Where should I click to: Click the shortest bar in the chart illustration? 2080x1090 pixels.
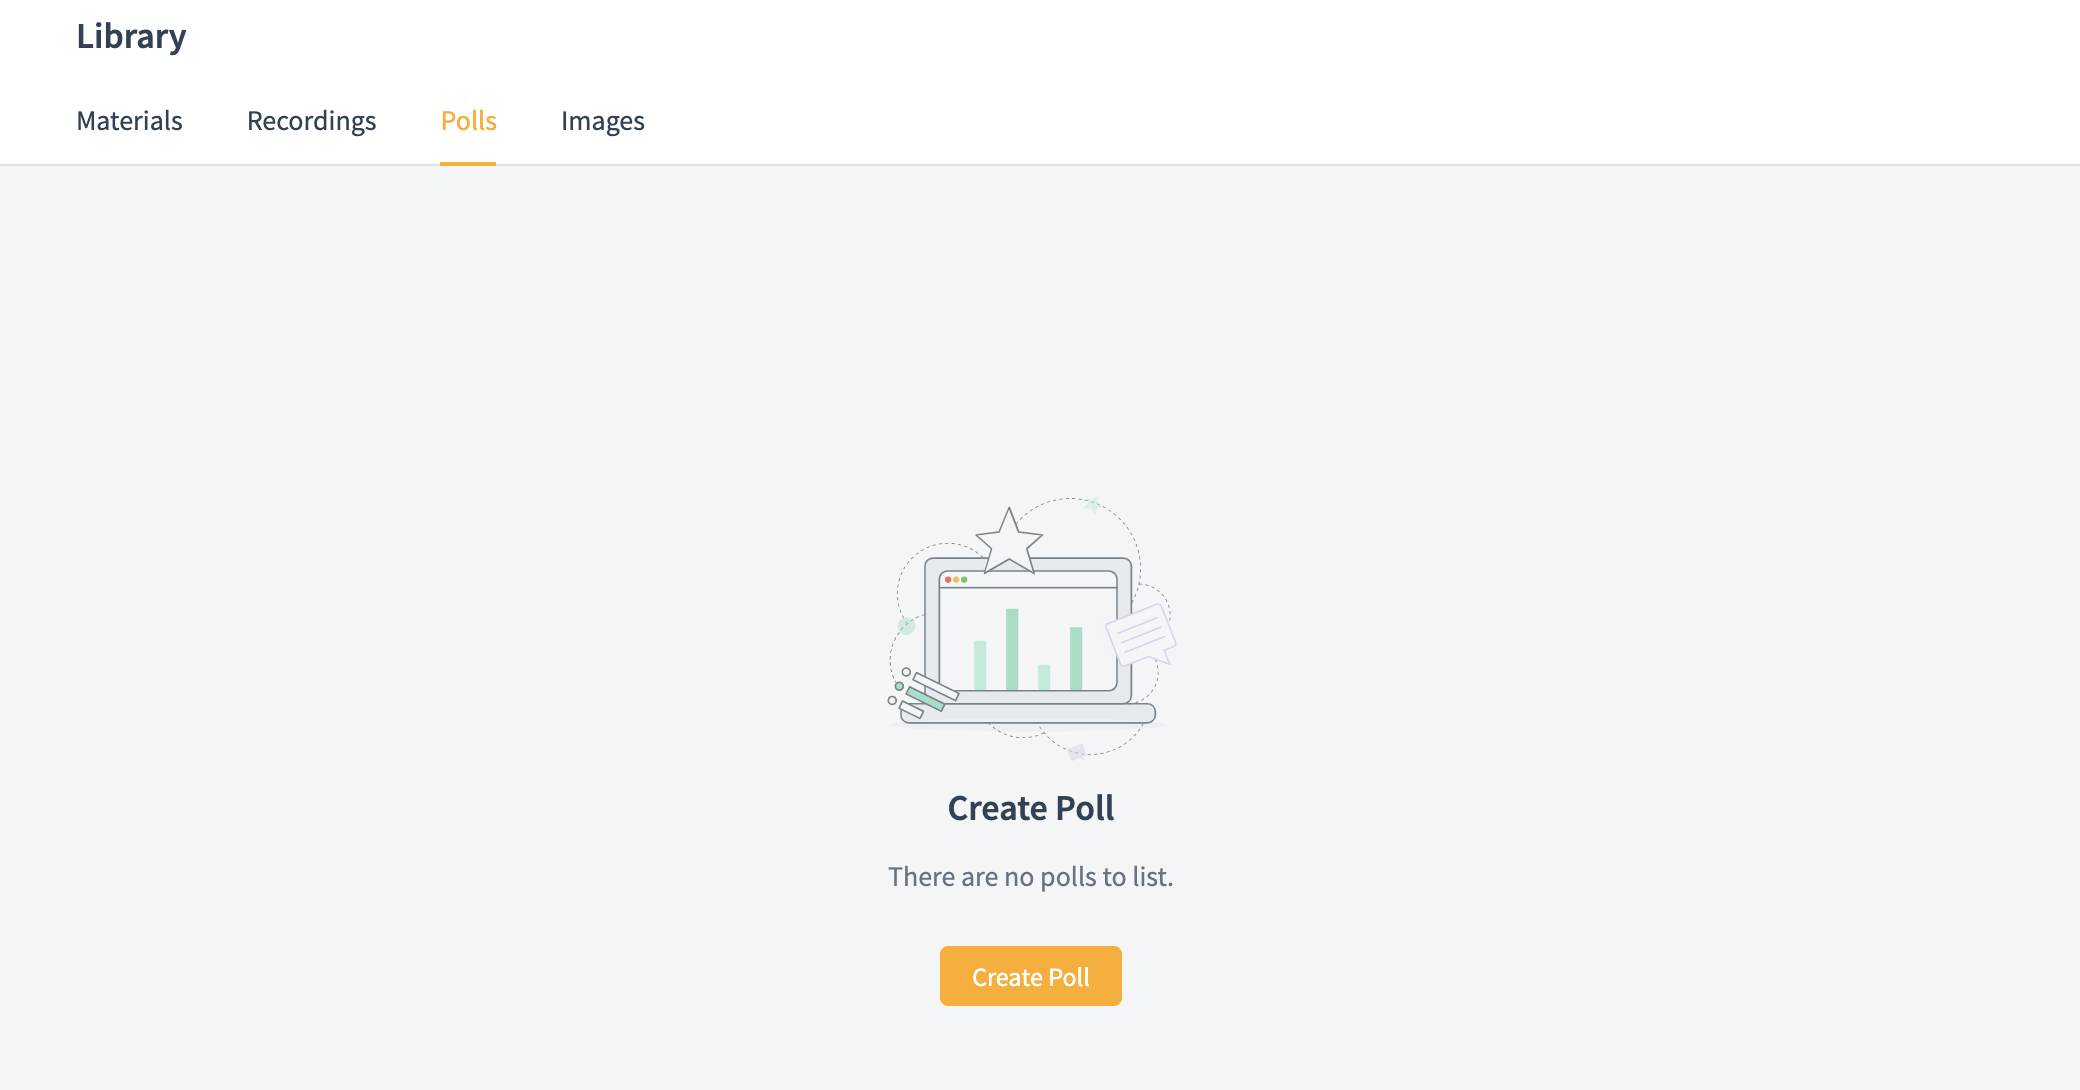1044,677
